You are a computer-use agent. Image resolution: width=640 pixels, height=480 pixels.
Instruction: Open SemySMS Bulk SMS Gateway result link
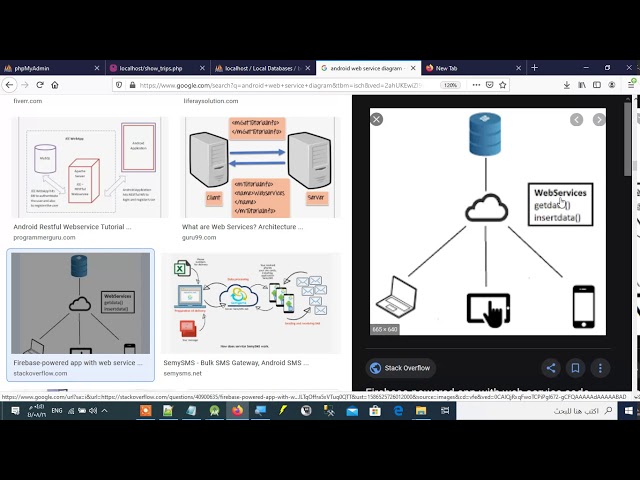(236, 362)
